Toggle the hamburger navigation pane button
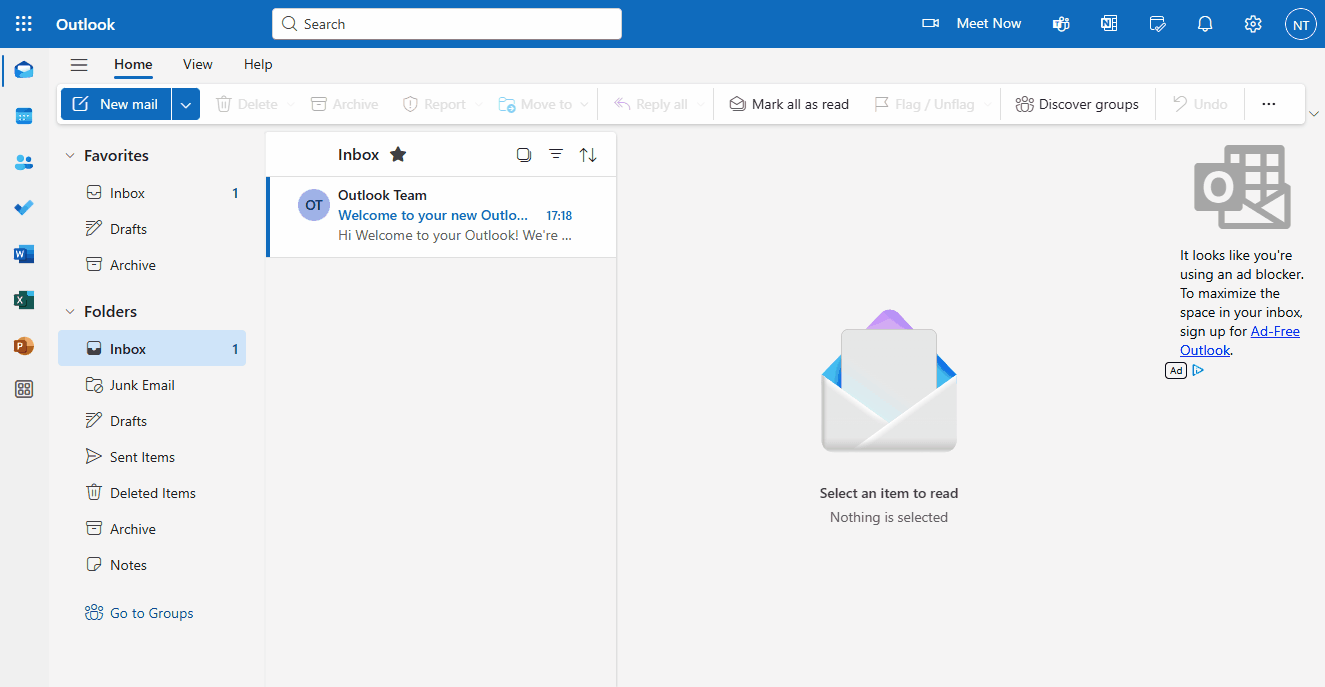 point(79,65)
